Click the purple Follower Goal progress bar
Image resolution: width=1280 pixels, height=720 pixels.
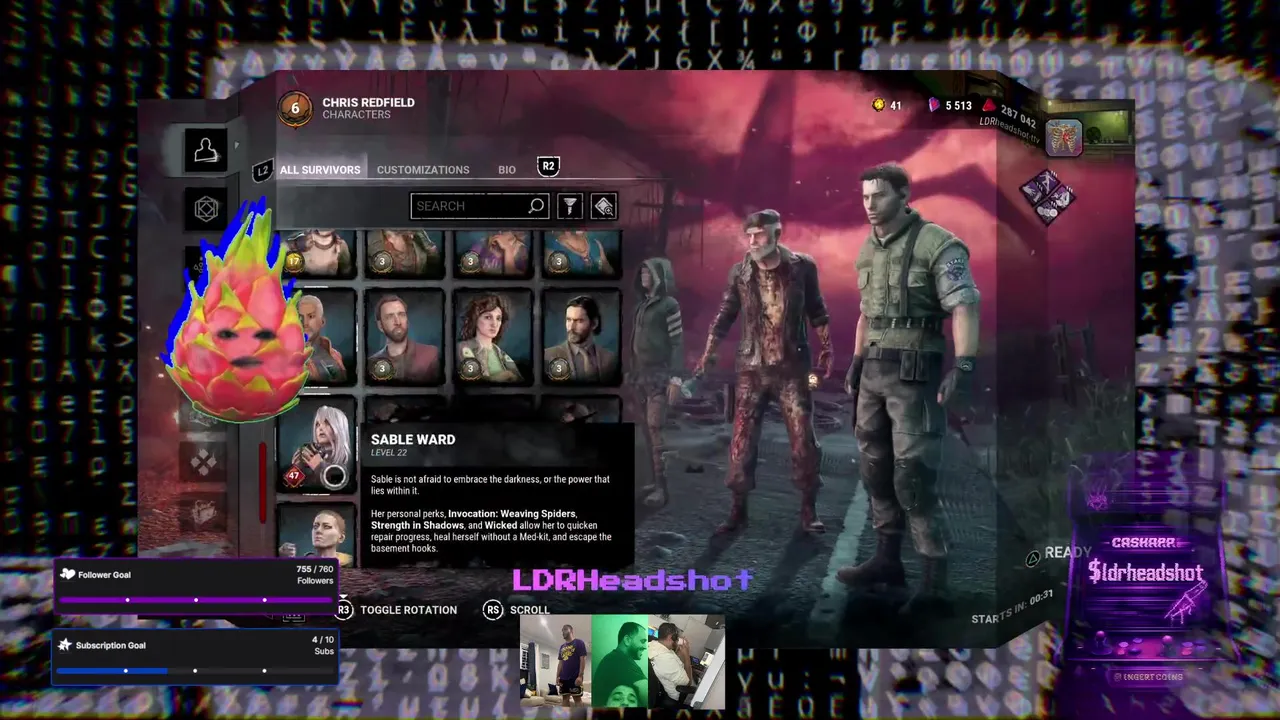click(195, 600)
